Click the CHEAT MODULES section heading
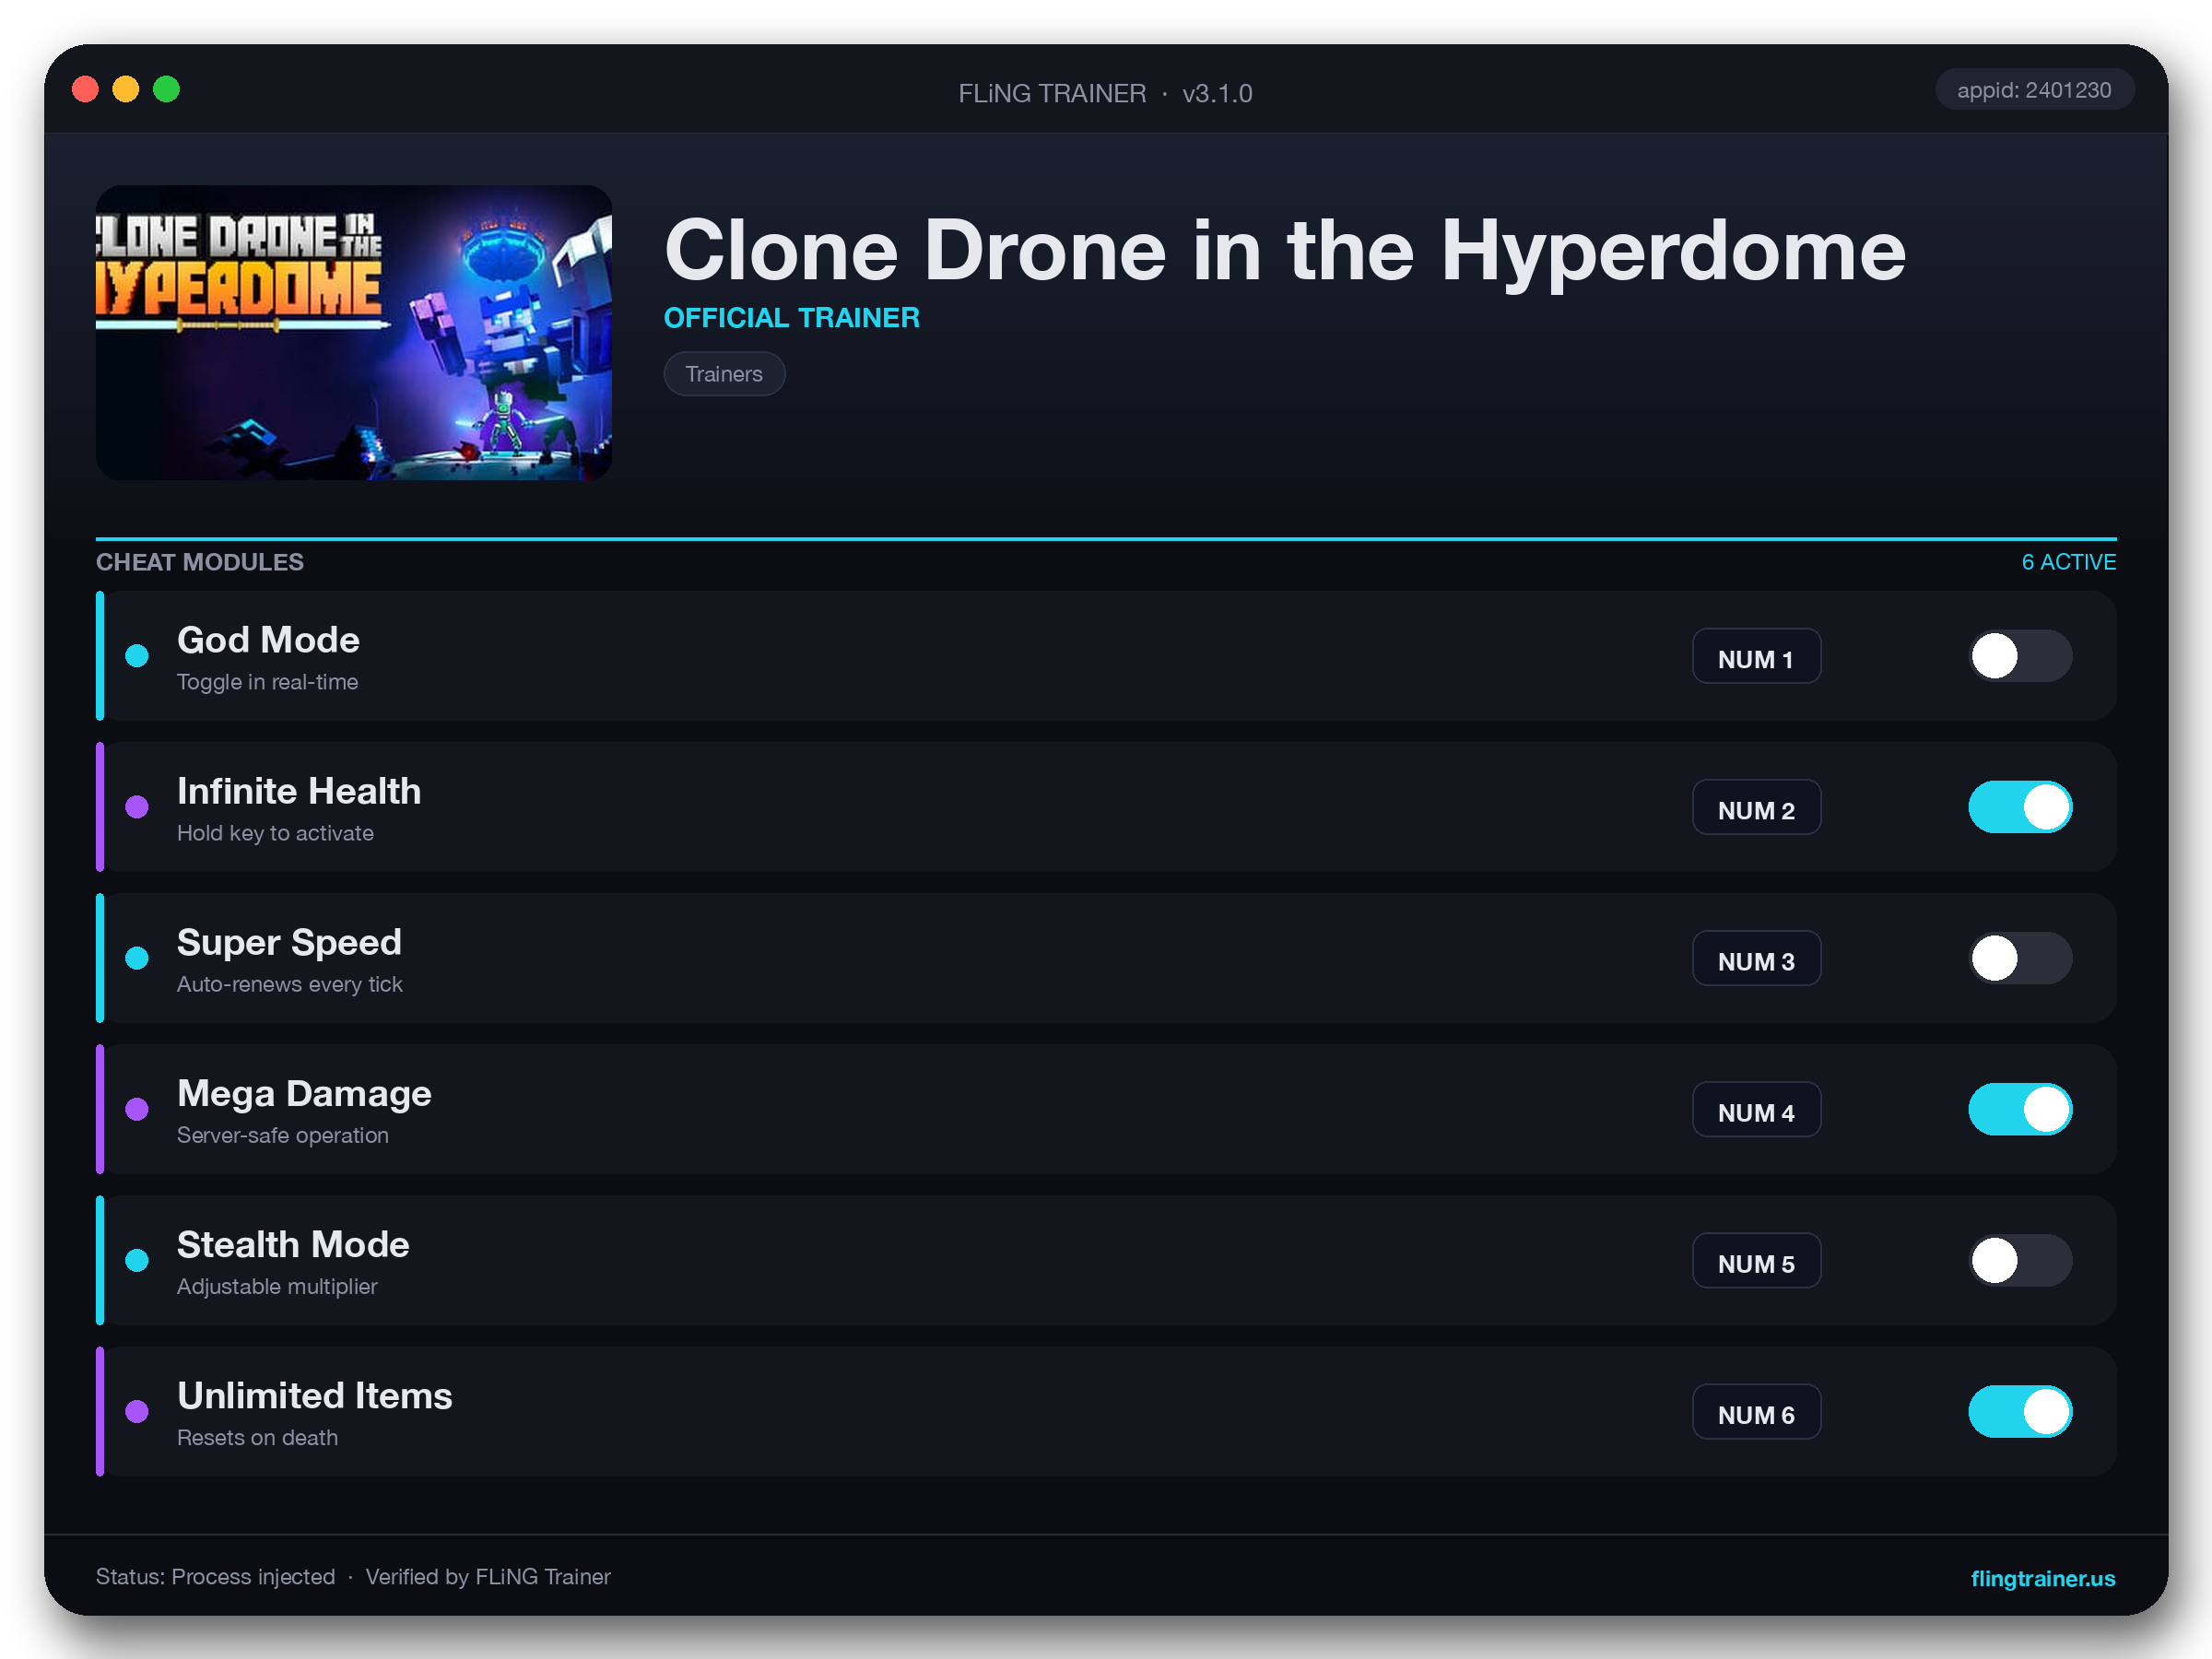This screenshot has height=1659, width=2212. (199, 562)
